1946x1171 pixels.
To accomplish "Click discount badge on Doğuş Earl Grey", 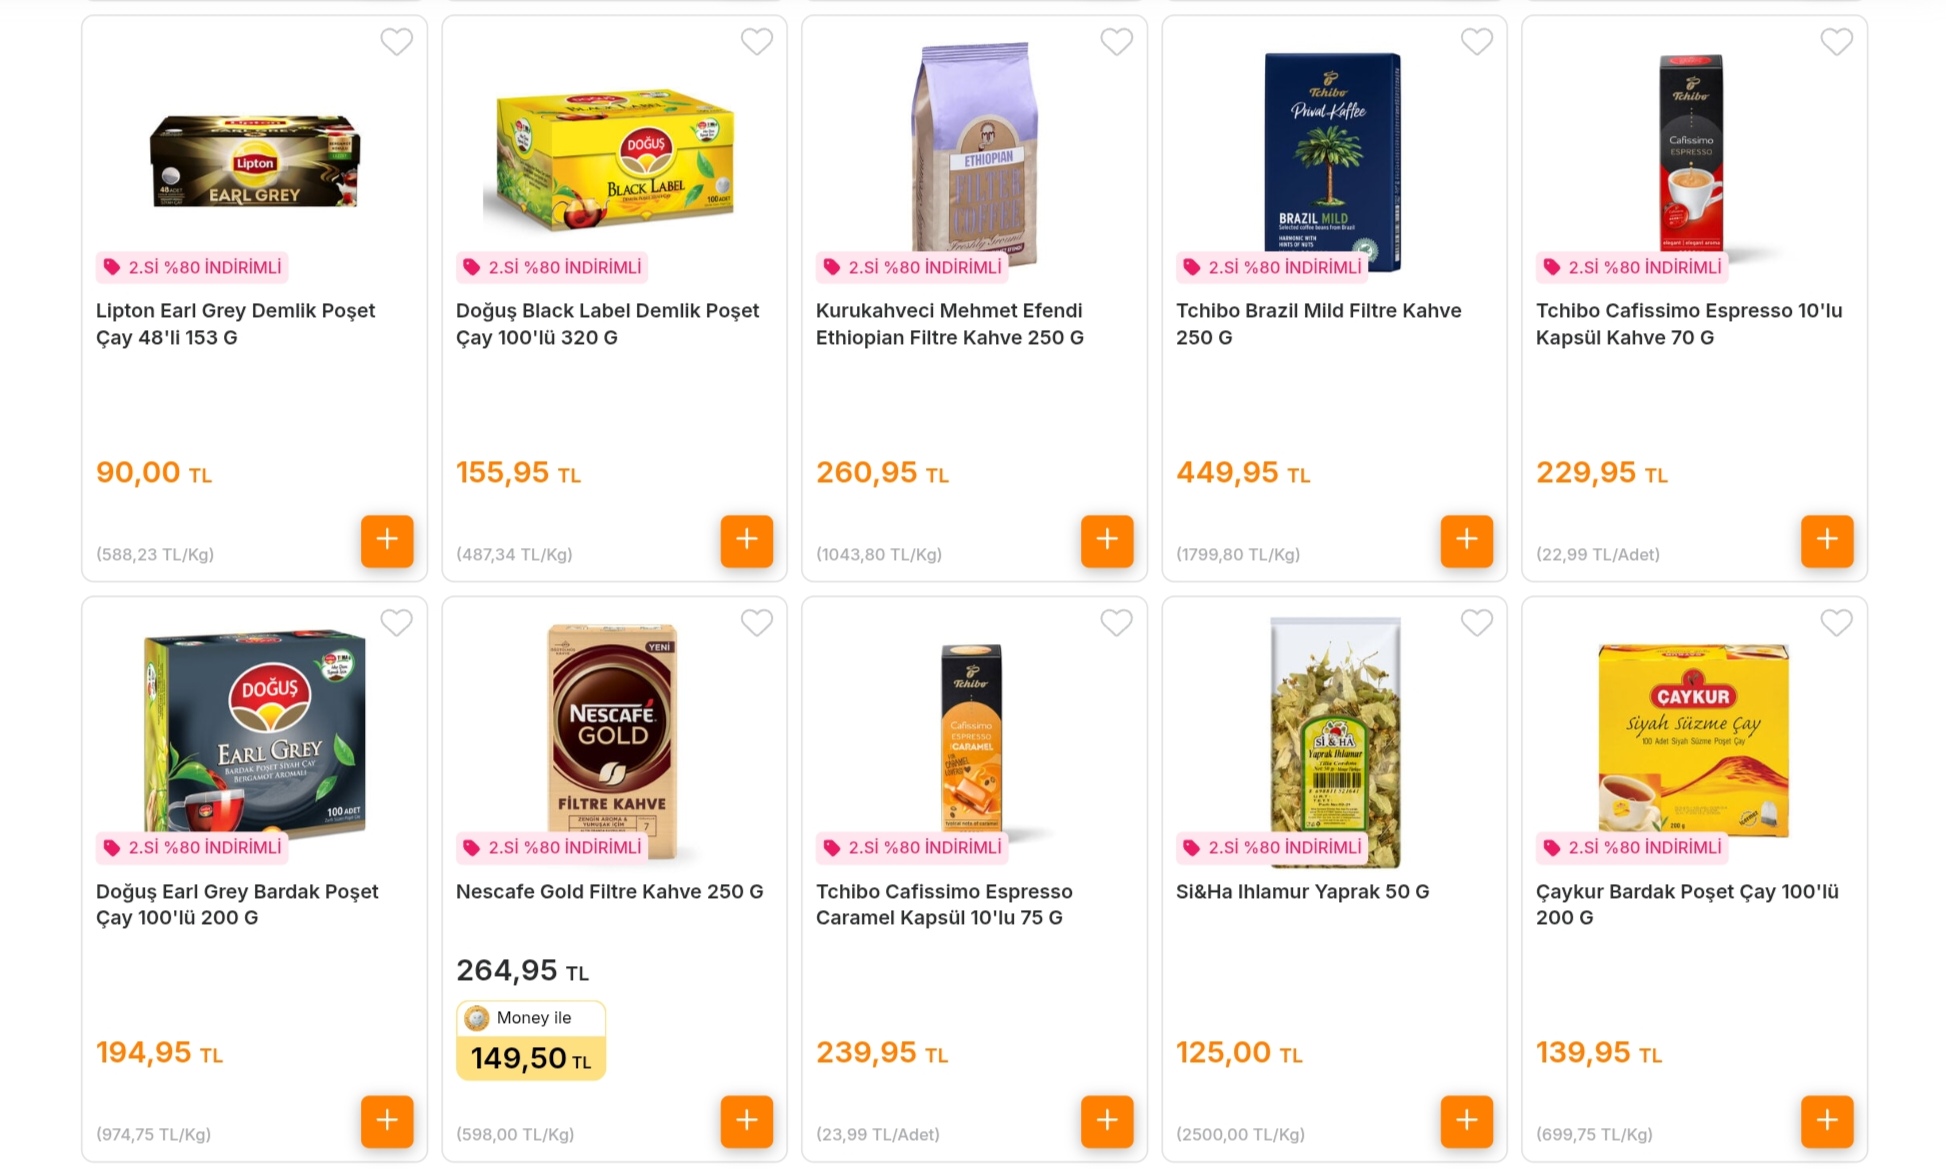I will pyautogui.click(x=193, y=848).
